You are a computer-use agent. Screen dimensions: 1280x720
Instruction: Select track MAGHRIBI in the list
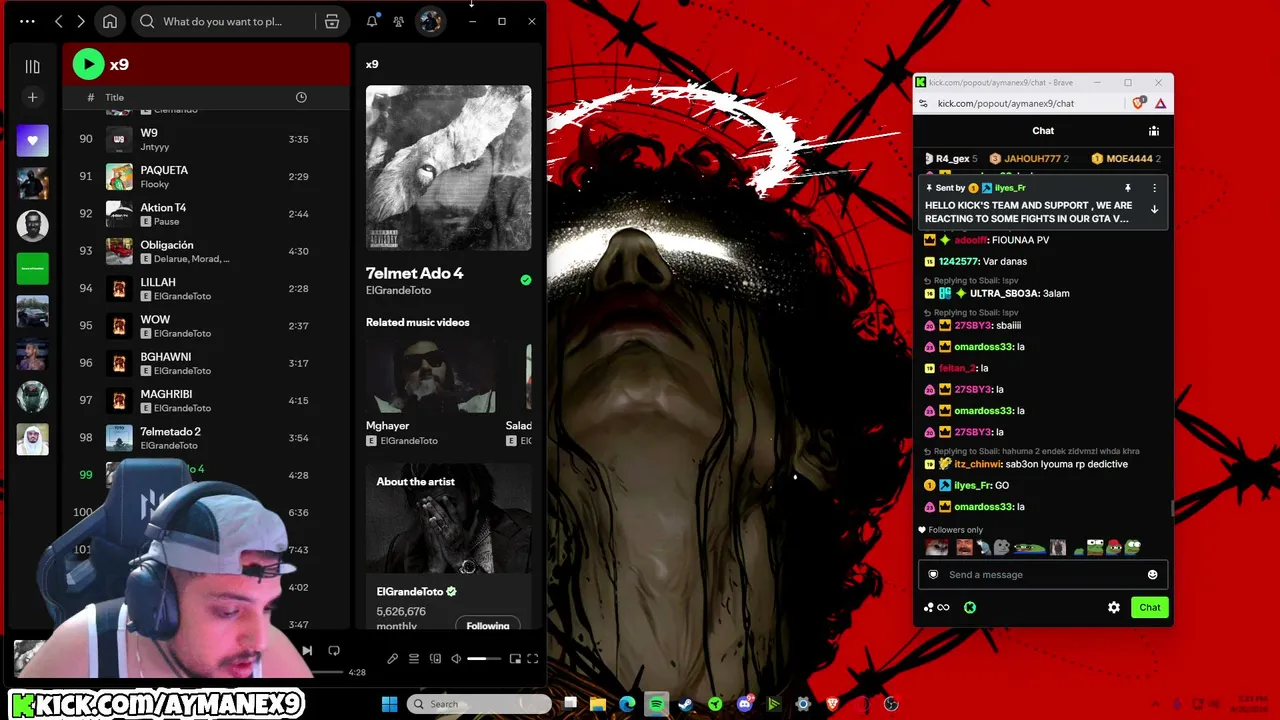click(206, 401)
